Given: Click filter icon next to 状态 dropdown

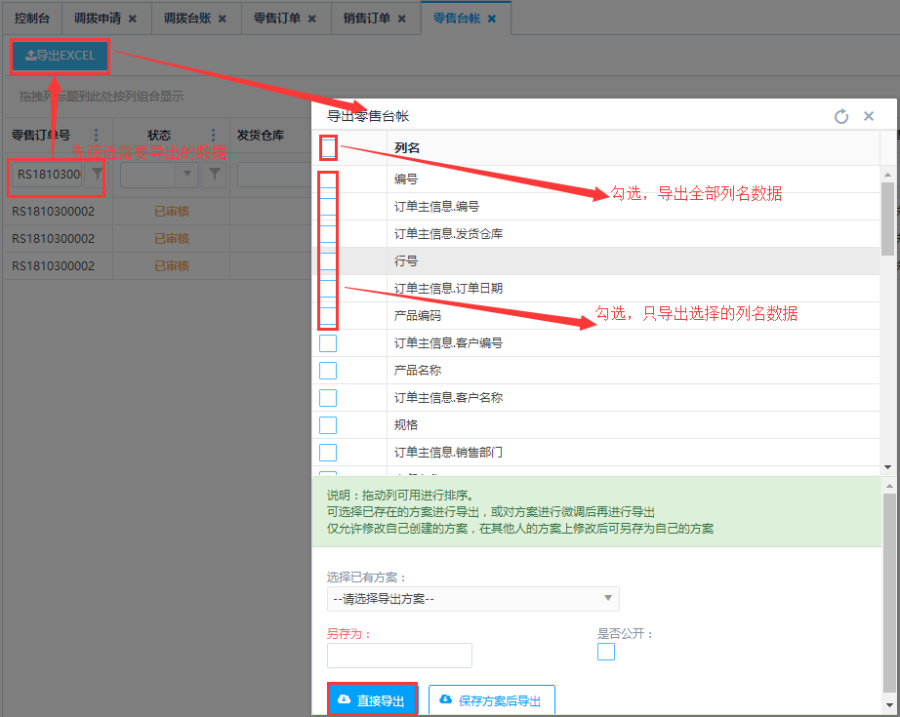Looking at the screenshot, I should [x=215, y=174].
